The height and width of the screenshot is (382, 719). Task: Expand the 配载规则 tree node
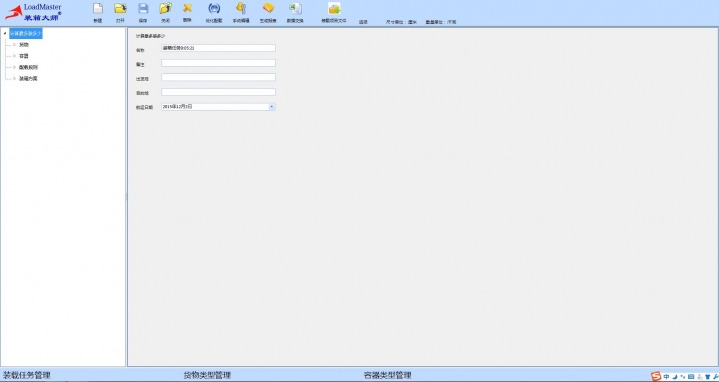[15, 67]
